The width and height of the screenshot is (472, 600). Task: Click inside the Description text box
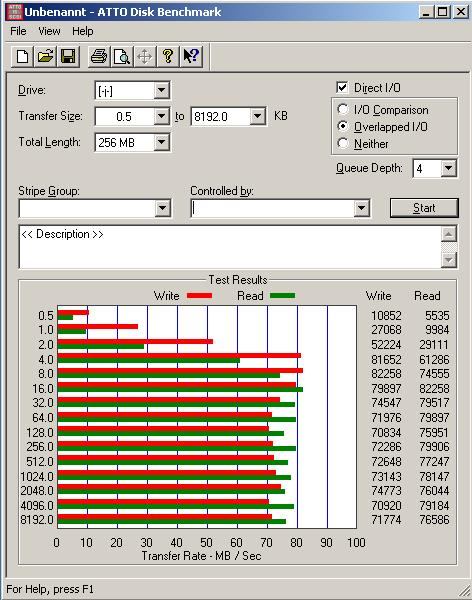[230, 247]
